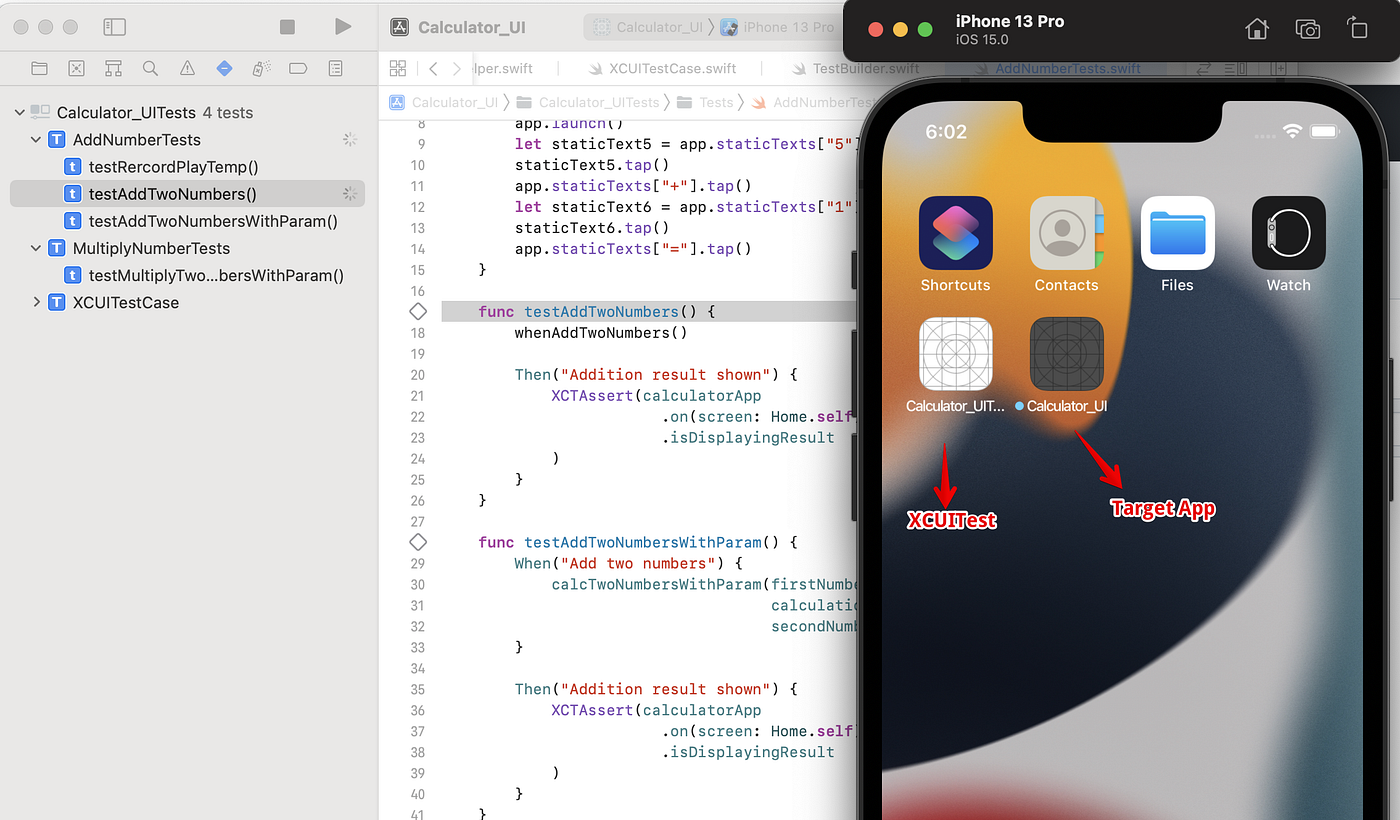Launch the Calculator_UI target app icon
This screenshot has width=1400, height=820.
click(x=1066, y=354)
